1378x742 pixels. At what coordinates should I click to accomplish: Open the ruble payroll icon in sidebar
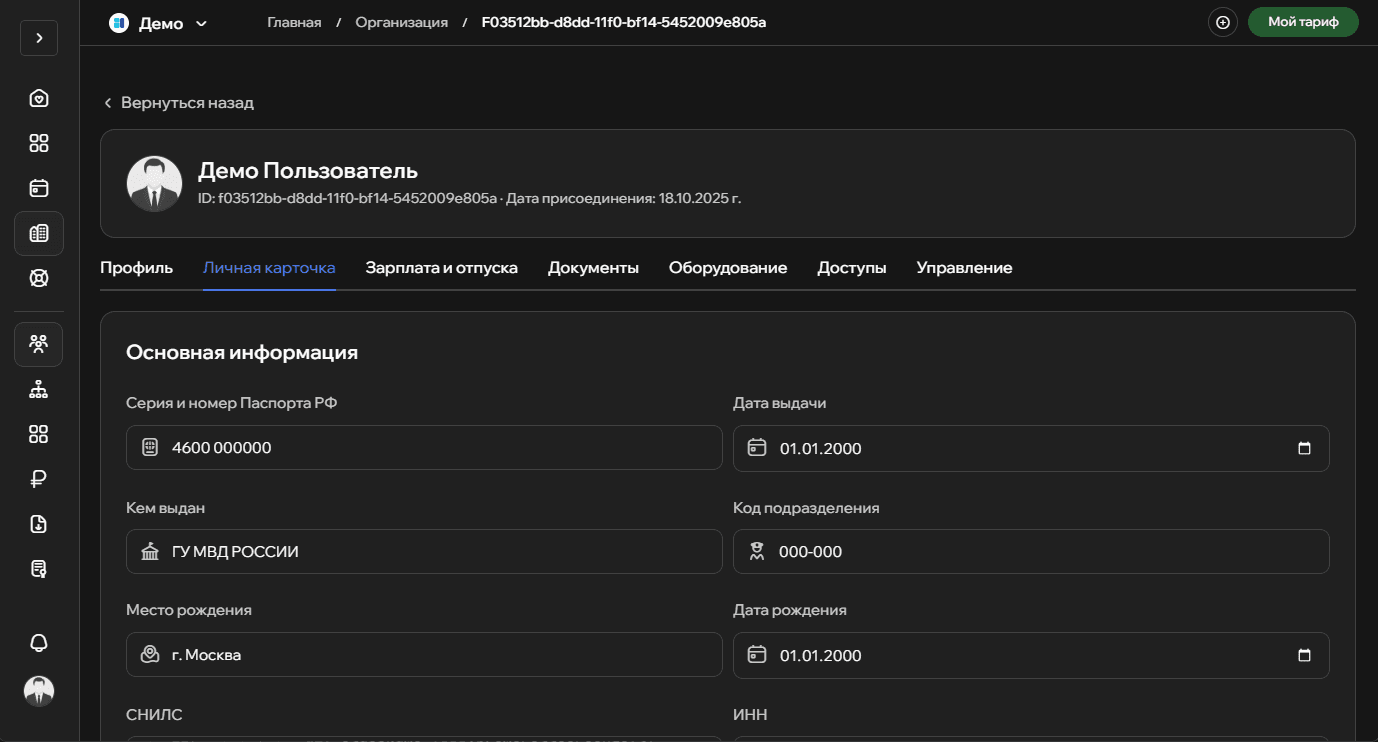39,479
